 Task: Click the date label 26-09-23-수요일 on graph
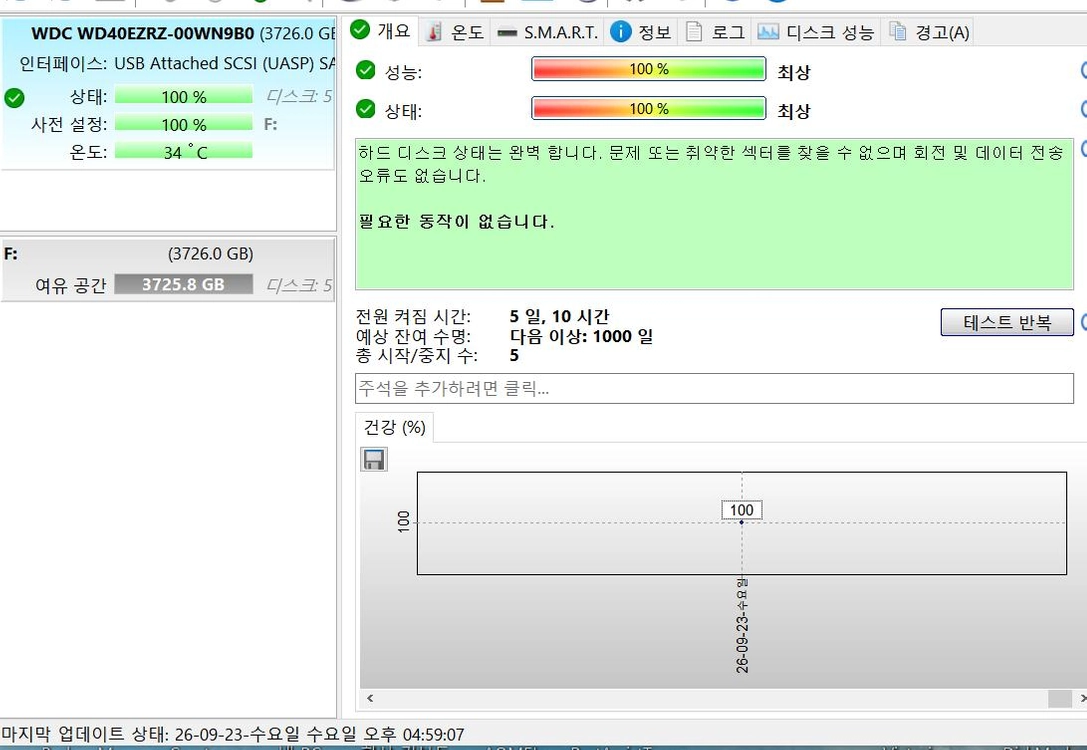[742, 625]
